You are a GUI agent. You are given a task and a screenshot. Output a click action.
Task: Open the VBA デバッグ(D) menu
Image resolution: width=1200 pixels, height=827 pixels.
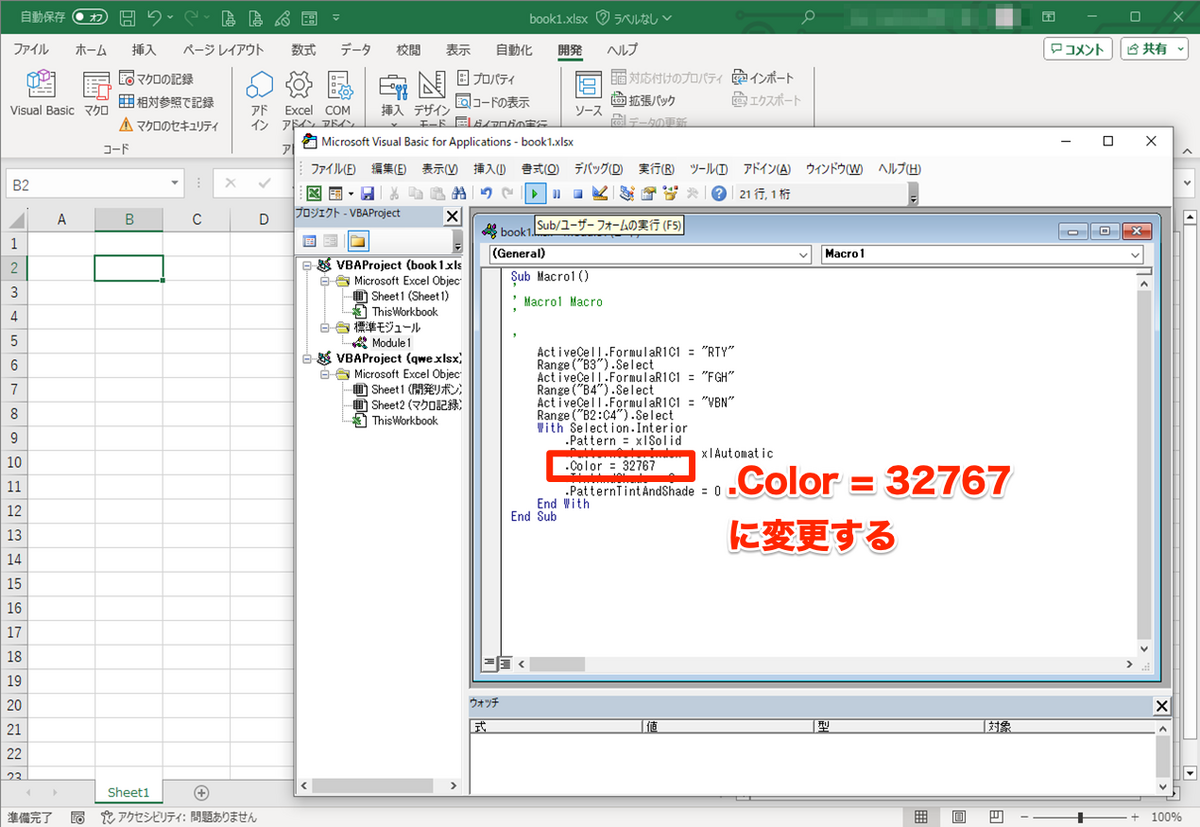[x=598, y=169]
